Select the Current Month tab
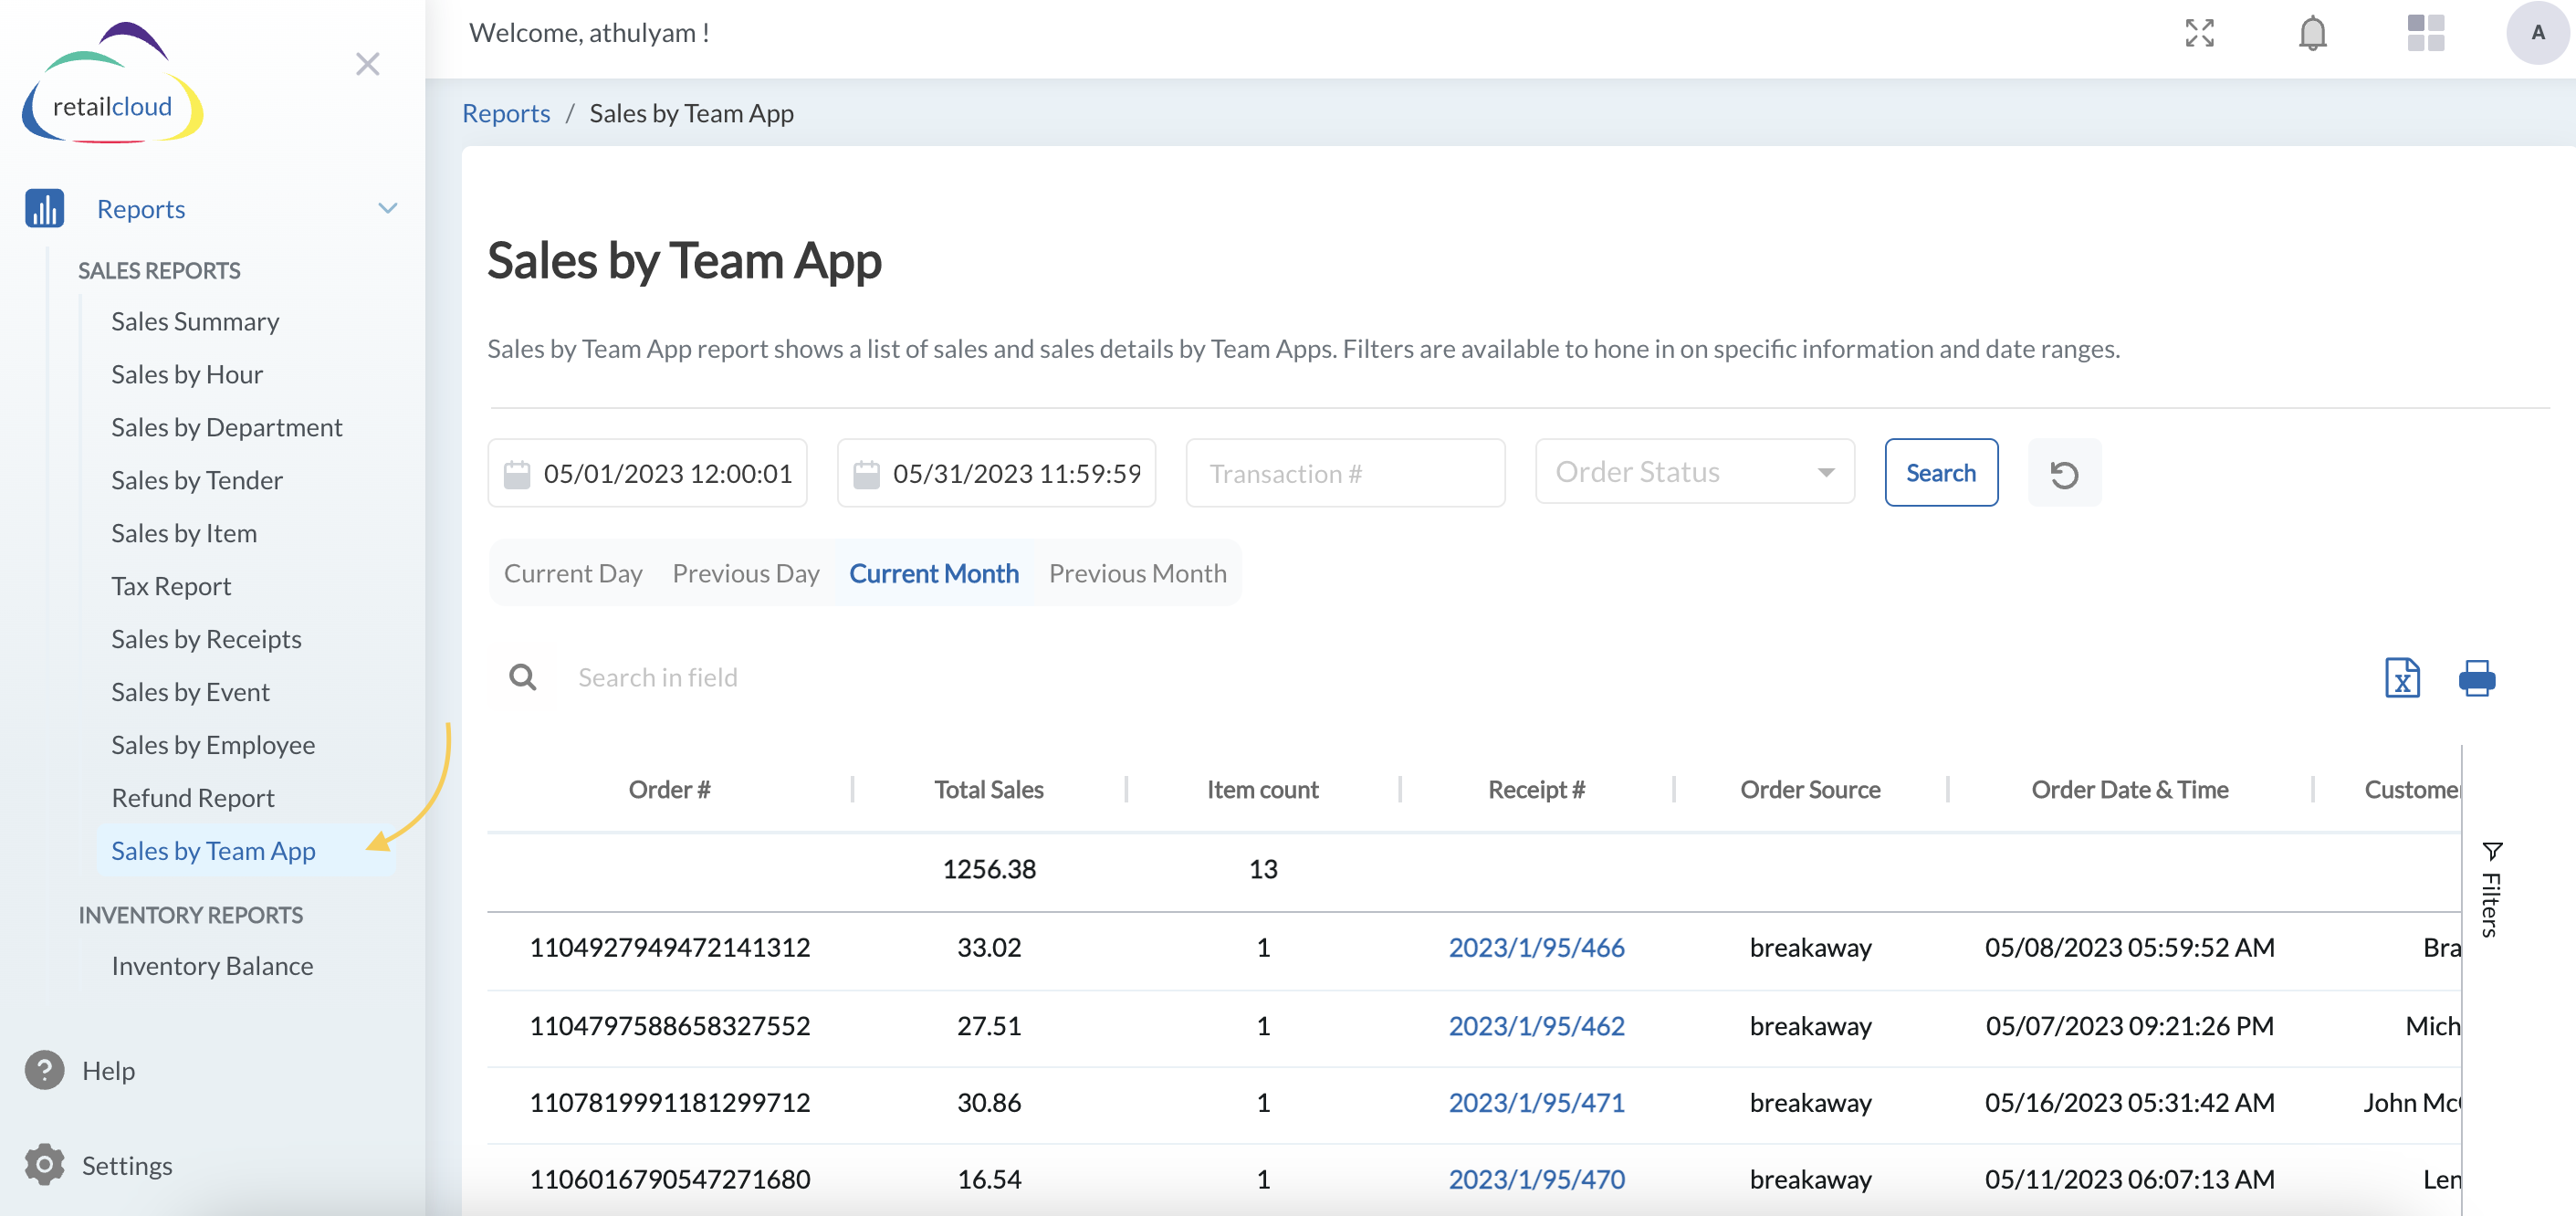The width and height of the screenshot is (2576, 1216). coord(934,573)
